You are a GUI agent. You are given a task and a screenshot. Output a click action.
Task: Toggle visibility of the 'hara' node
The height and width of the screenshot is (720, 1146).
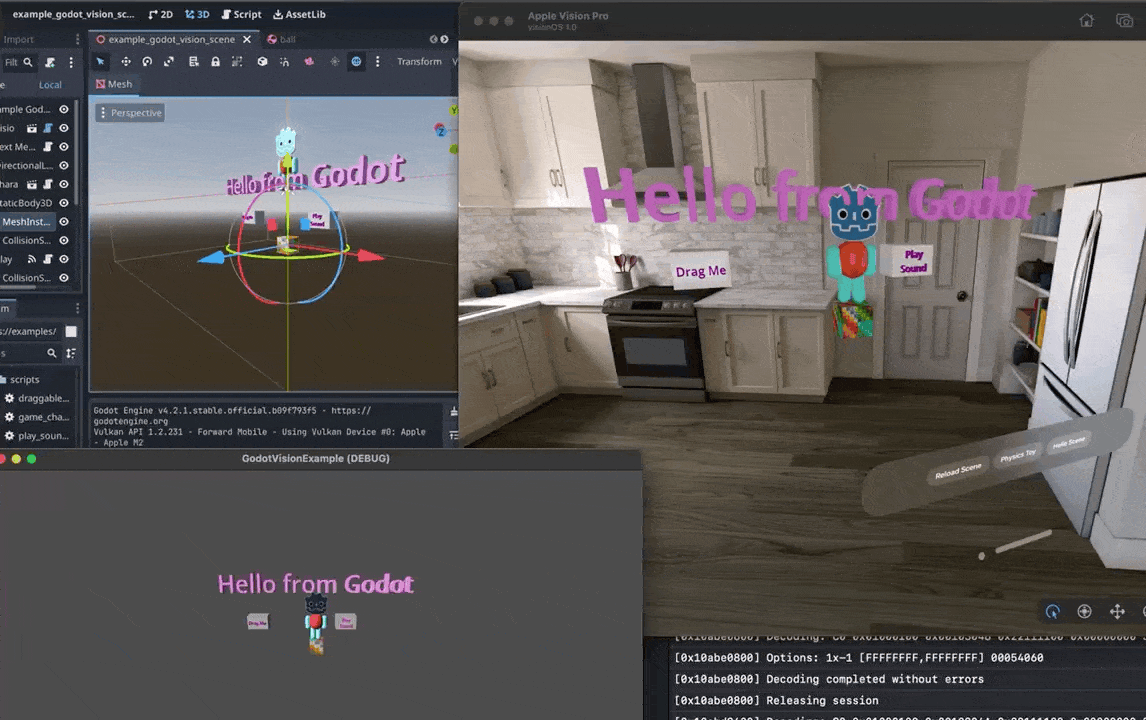pos(64,184)
